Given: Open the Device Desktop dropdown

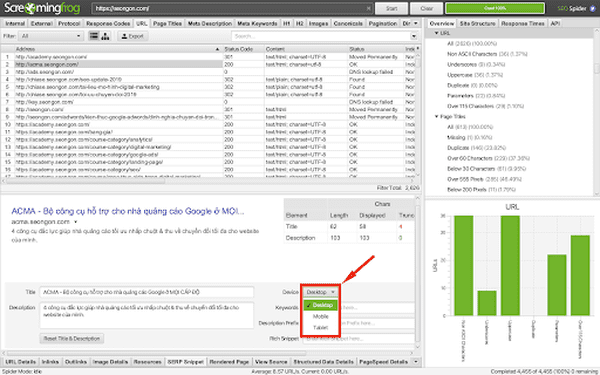Looking at the screenshot, I should (x=321, y=292).
